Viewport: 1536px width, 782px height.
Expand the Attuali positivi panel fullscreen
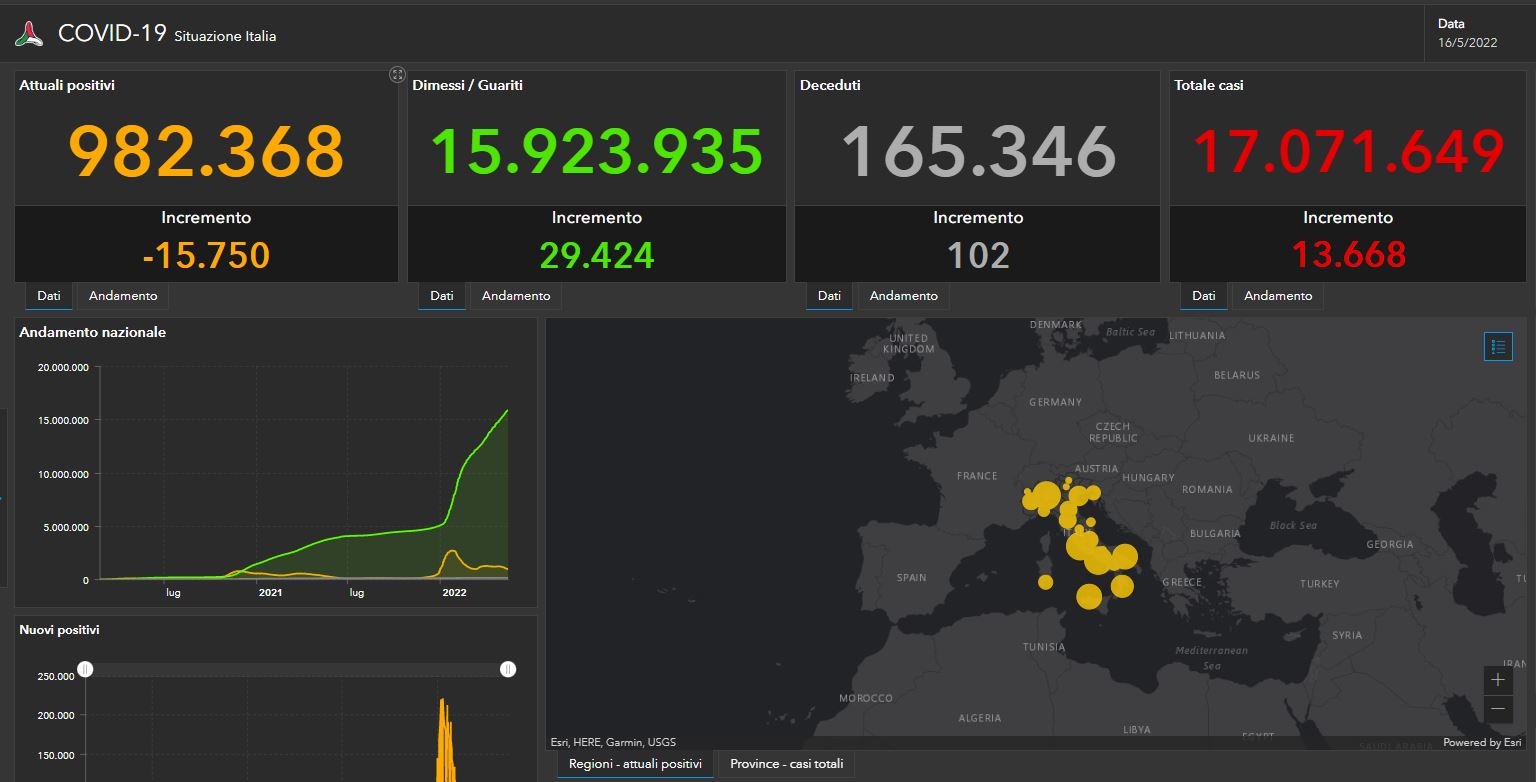(x=397, y=75)
